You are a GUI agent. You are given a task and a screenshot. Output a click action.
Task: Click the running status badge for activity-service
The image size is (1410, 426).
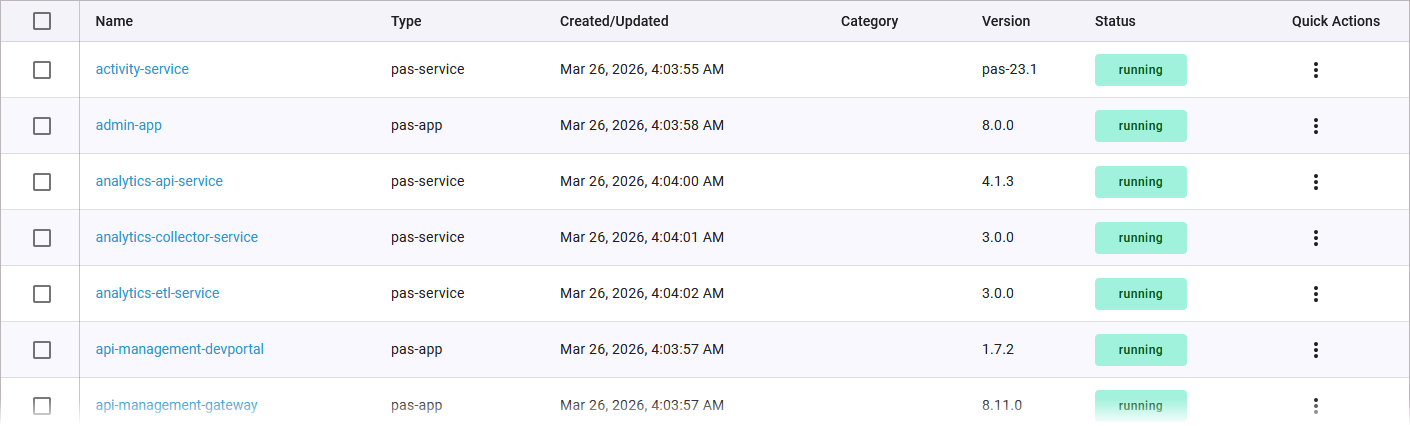pos(1140,70)
